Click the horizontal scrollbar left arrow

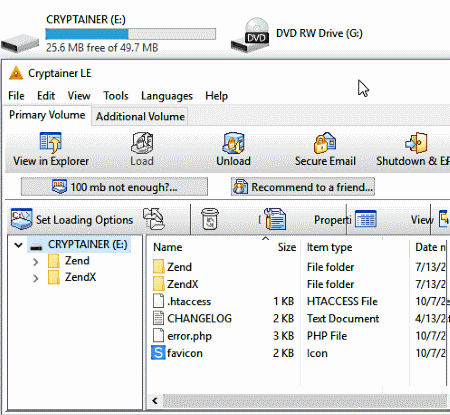point(155,400)
